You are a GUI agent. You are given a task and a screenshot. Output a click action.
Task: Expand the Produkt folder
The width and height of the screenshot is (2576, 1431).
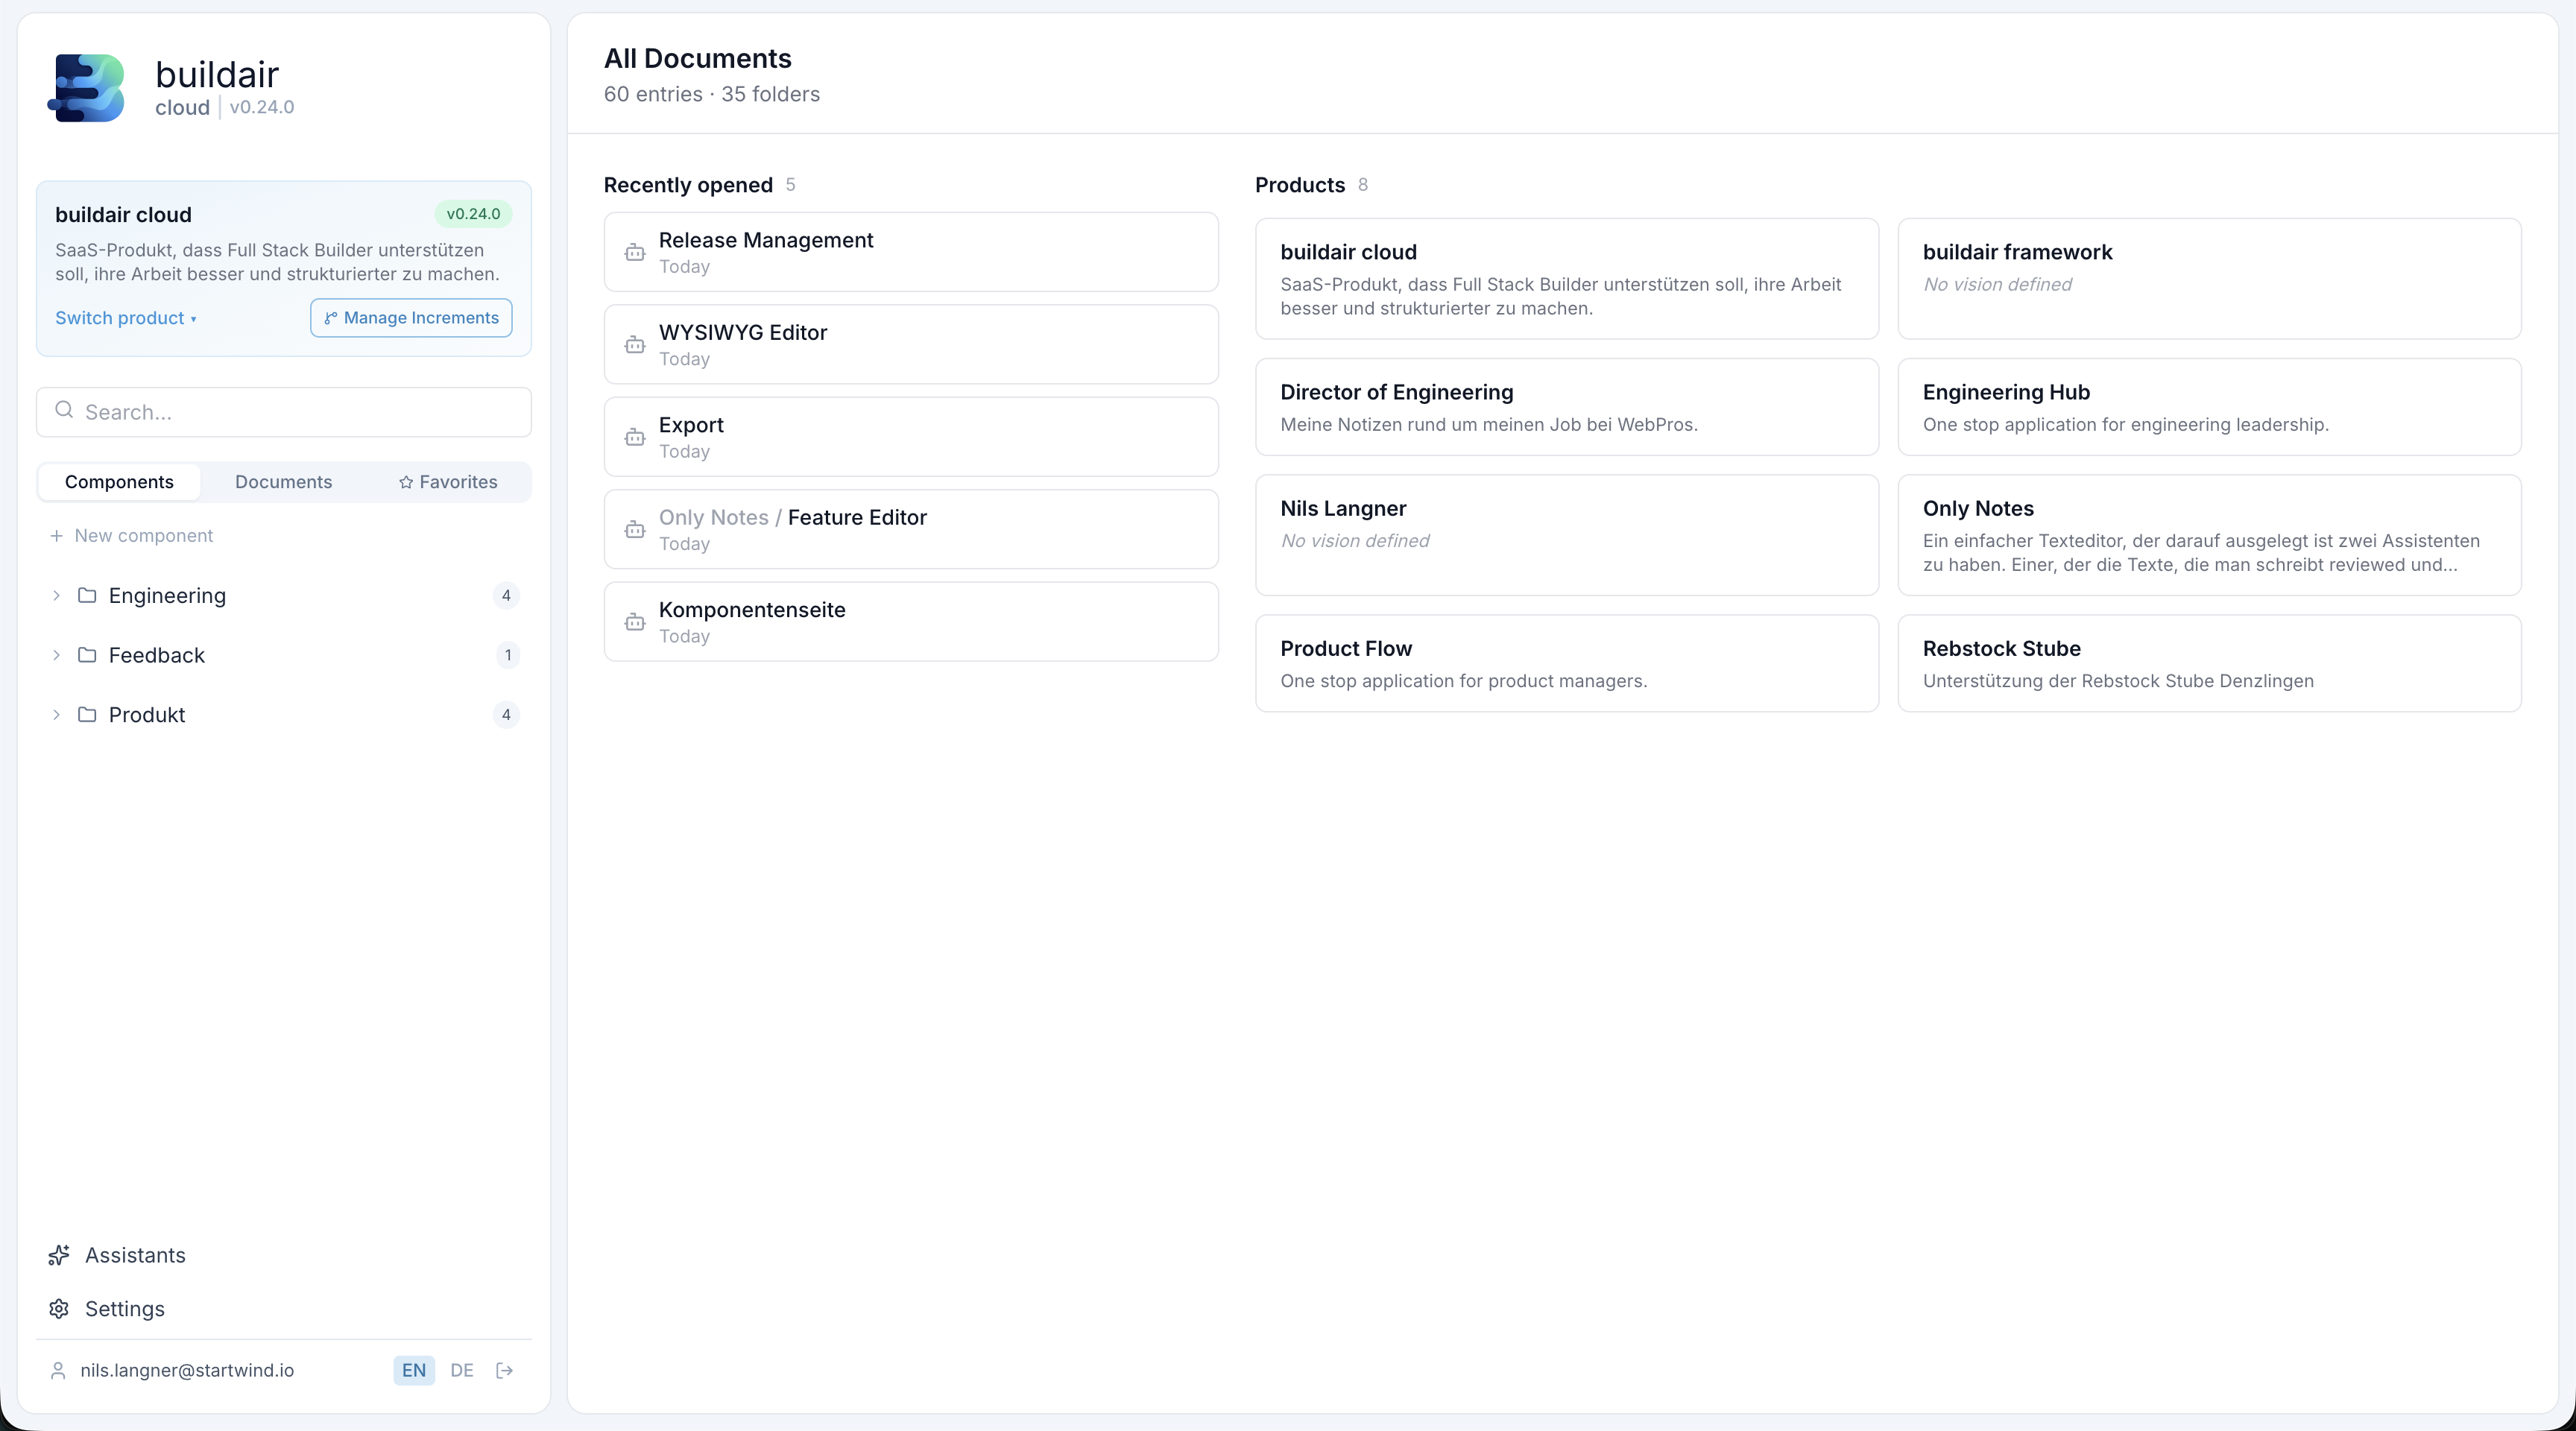[x=56, y=714]
